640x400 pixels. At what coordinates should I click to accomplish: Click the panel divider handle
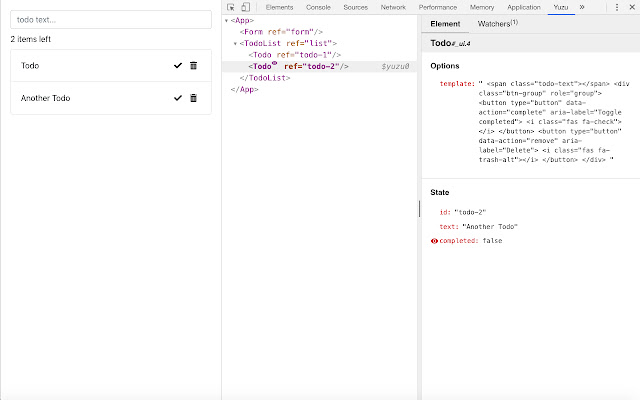pos(419,208)
